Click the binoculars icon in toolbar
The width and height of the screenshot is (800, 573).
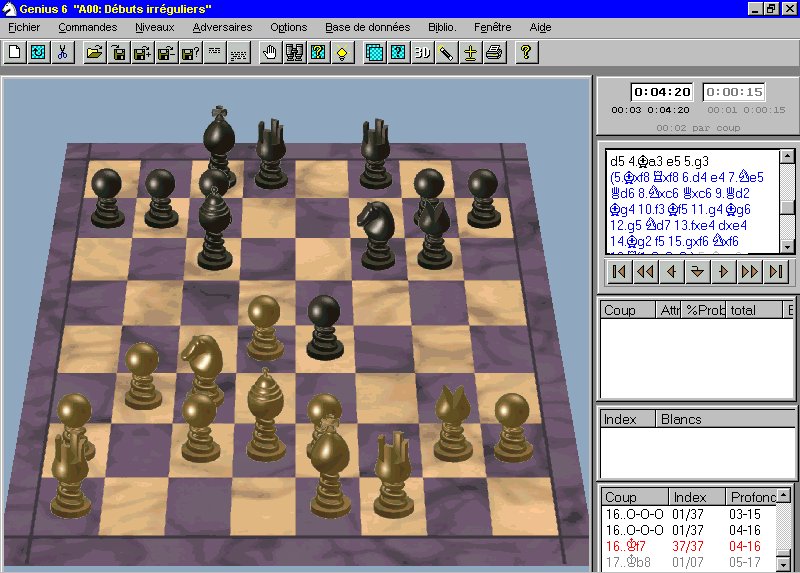coord(294,52)
